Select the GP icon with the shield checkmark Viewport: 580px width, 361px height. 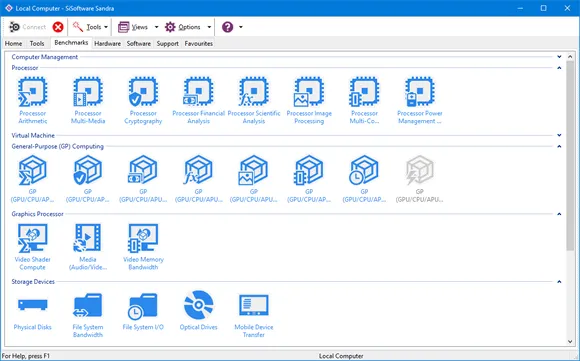[x=88, y=179]
